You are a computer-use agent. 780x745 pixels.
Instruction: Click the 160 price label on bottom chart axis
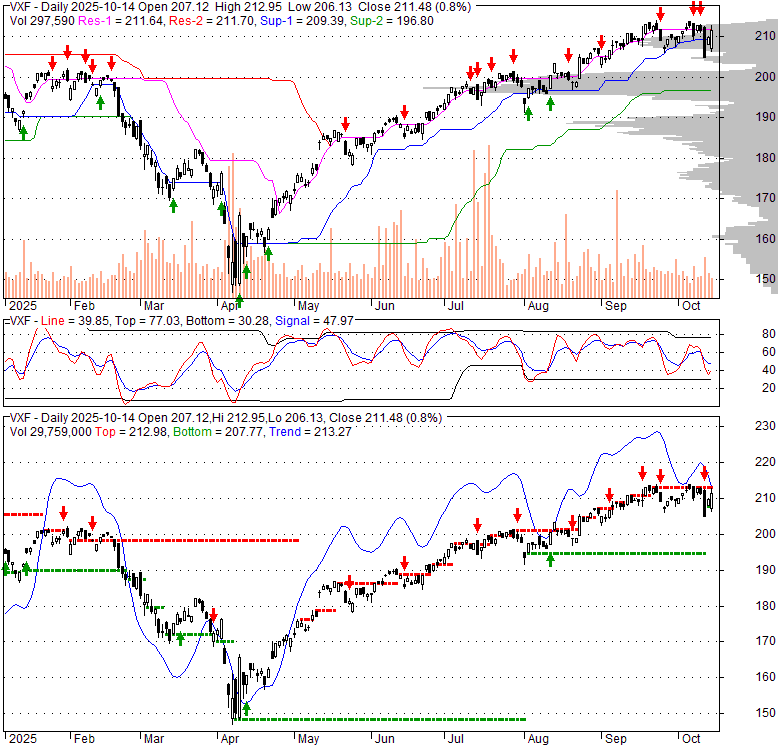[x=765, y=677]
